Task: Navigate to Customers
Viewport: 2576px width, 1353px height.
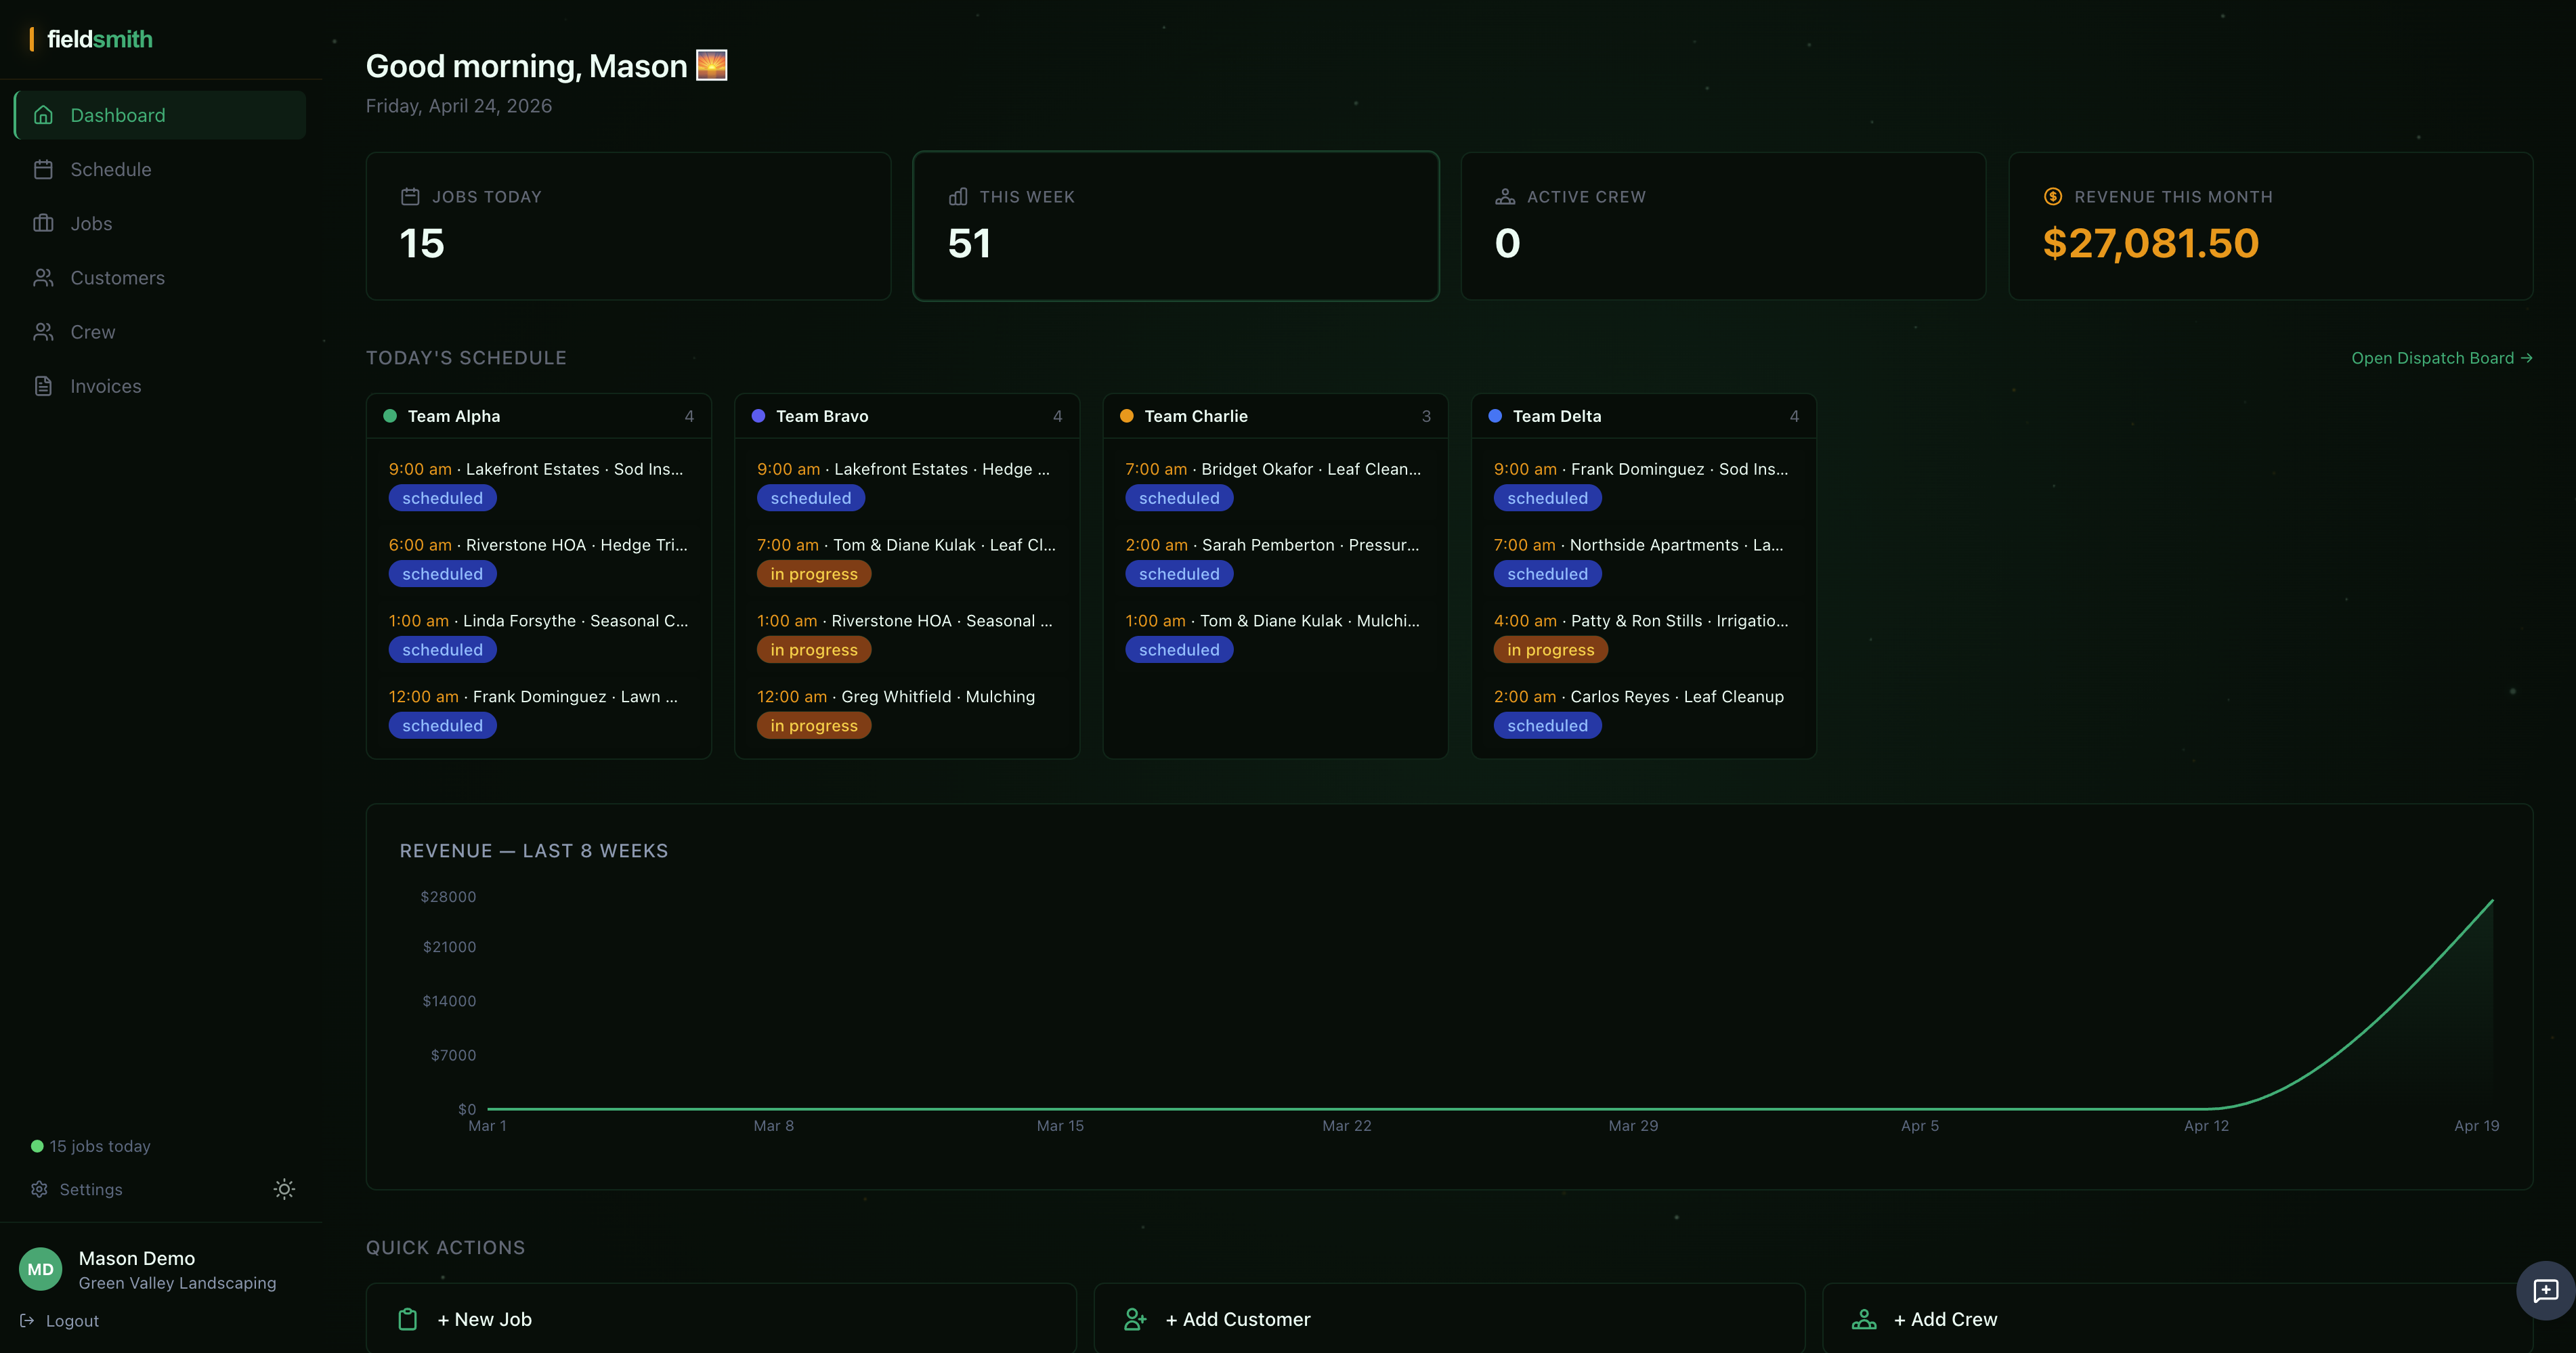Action: click(x=160, y=277)
